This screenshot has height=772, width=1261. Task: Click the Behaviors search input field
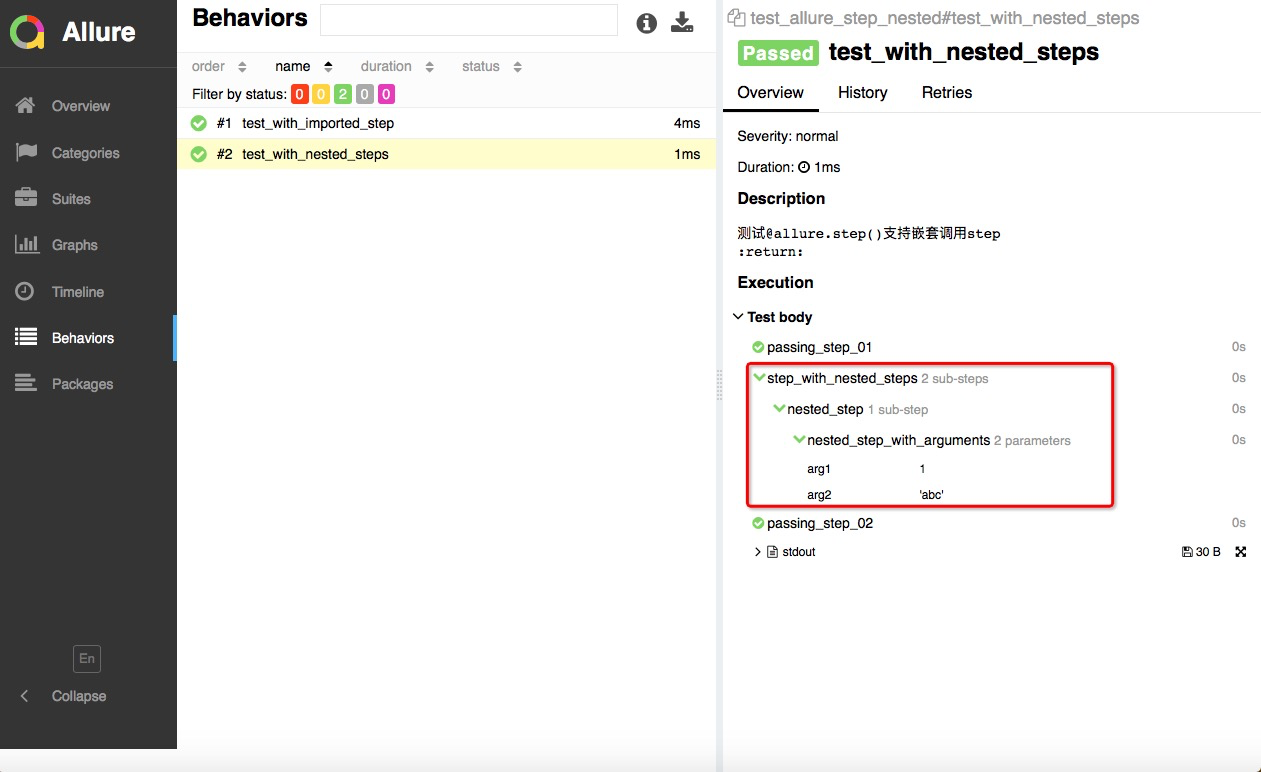click(469, 20)
